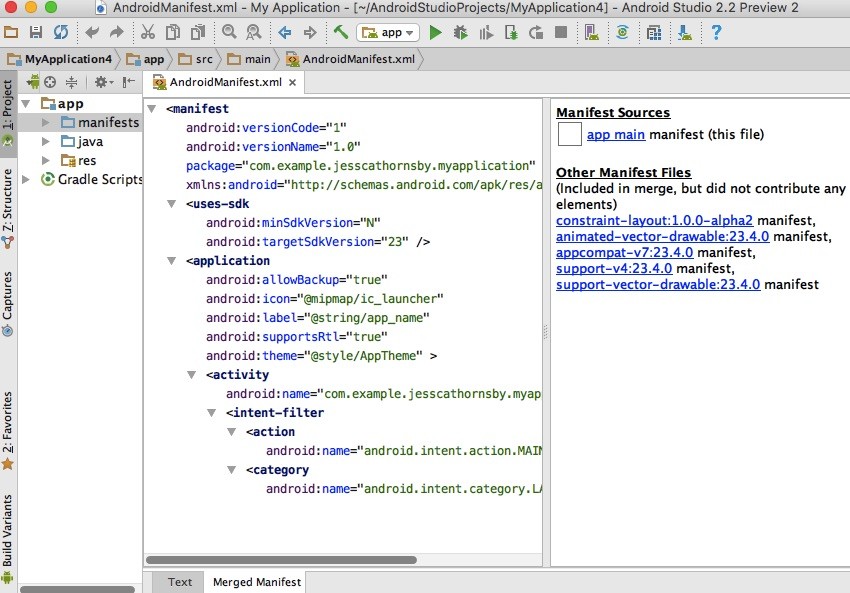Collapse the app module tree node
The image size is (850, 593).
click(x=25, y=104)
